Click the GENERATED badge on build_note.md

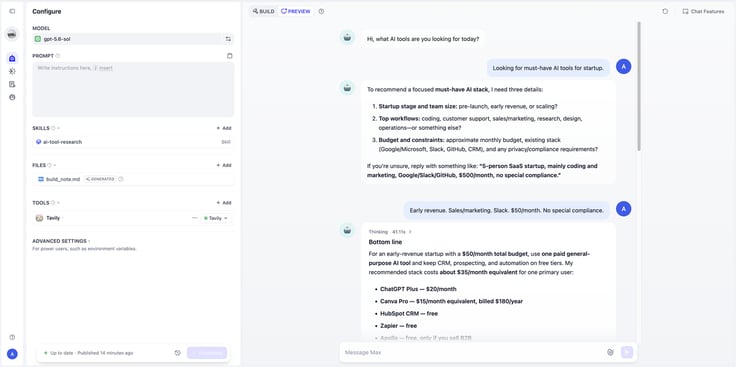tap(100, 179)
